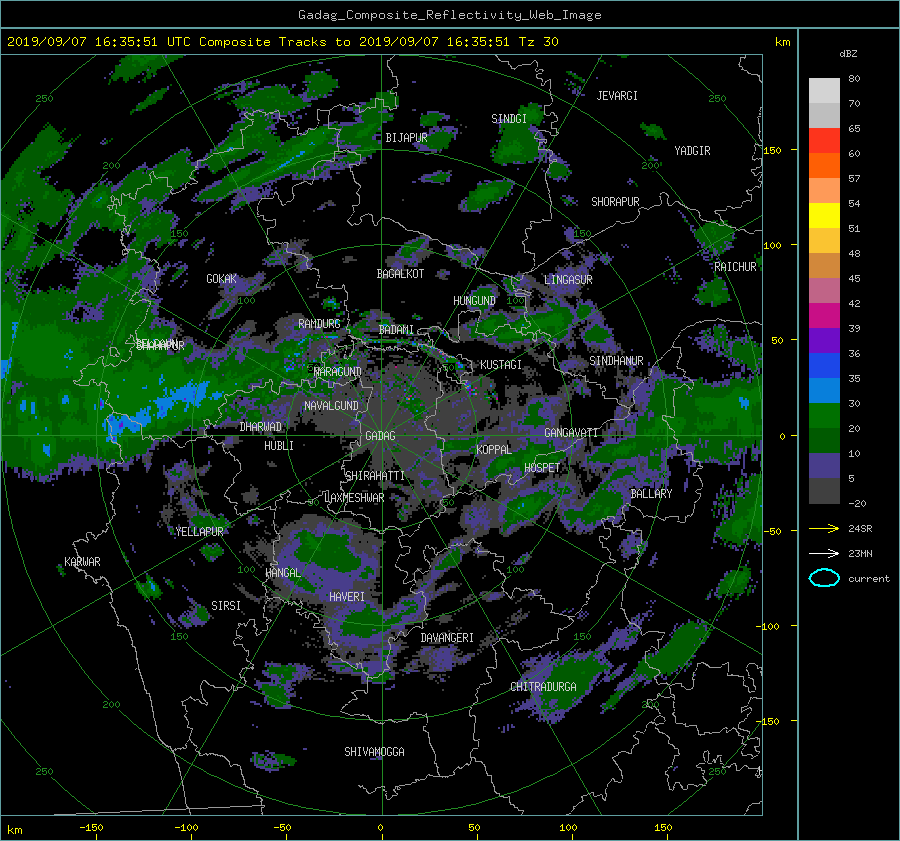Click the KUSTAGI city label
The height and width of the screenshot is (841, 900).
[x=501, y=365]
